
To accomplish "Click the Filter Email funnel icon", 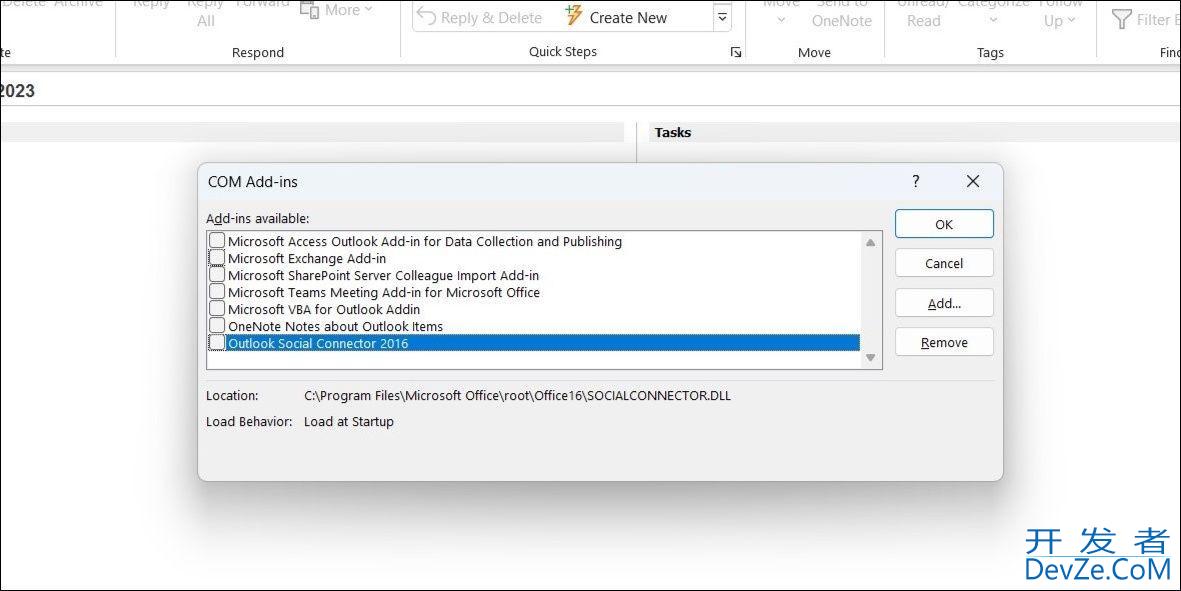I will coord(1121,19).
